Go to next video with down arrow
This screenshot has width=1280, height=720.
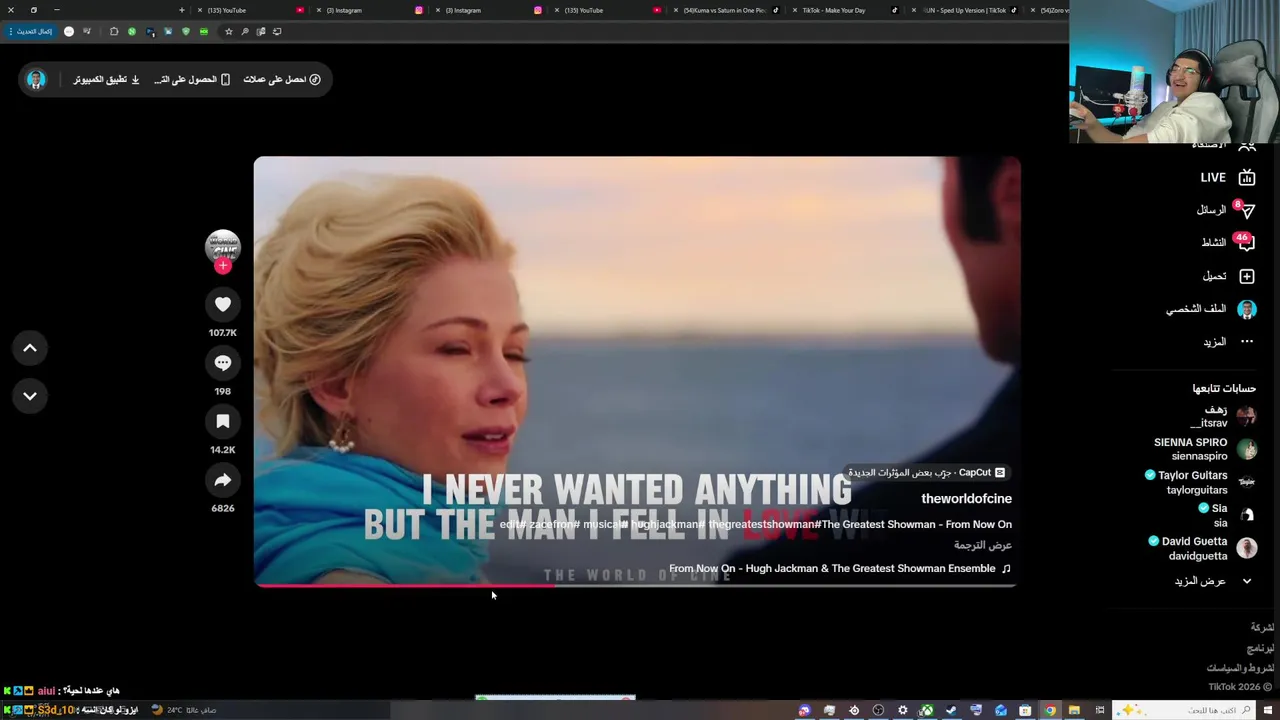pos(30,396)
